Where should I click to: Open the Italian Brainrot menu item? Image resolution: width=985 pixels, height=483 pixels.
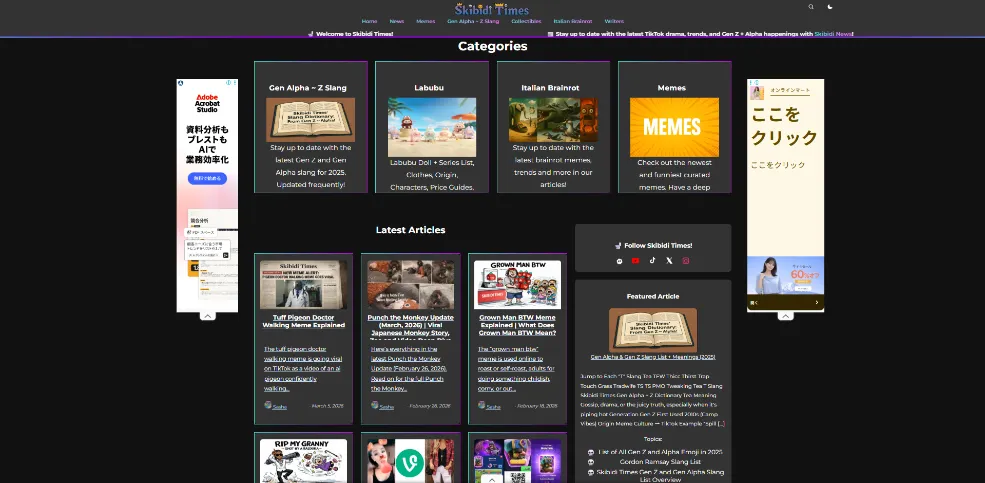pos(572,21)
